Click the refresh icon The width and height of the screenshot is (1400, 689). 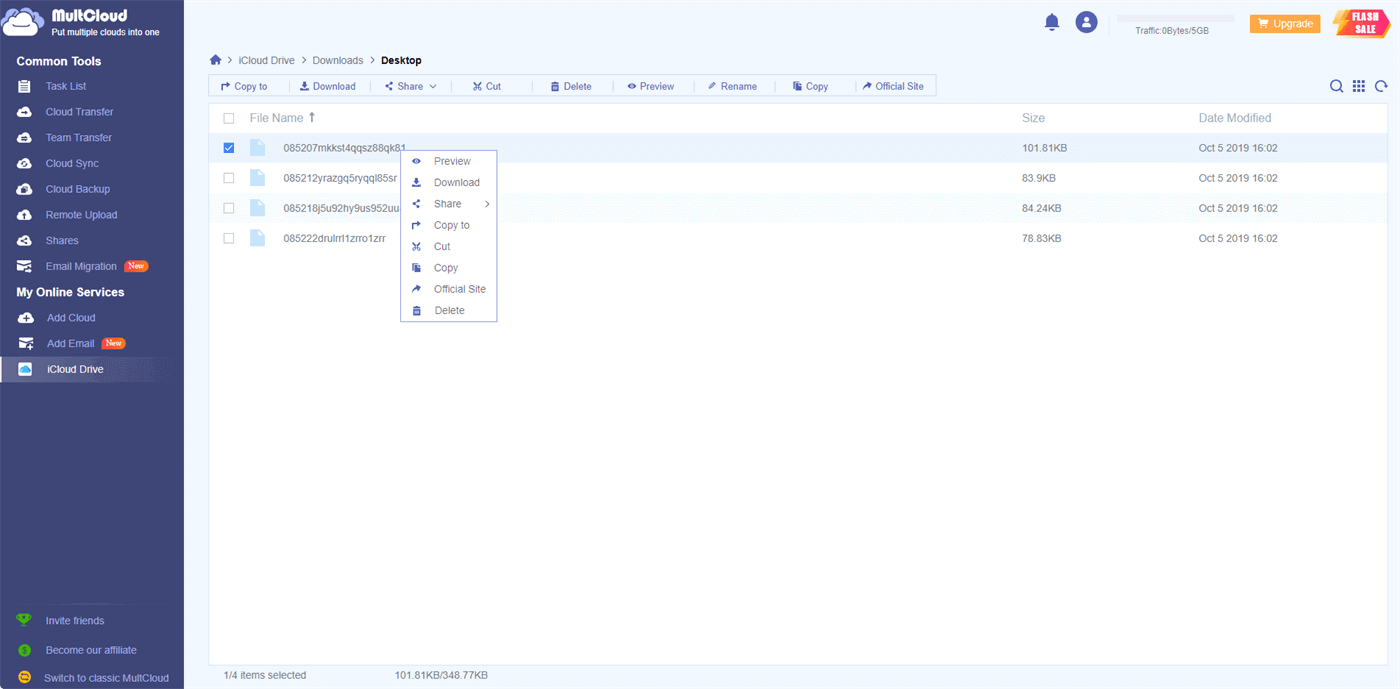point(1381,87)
